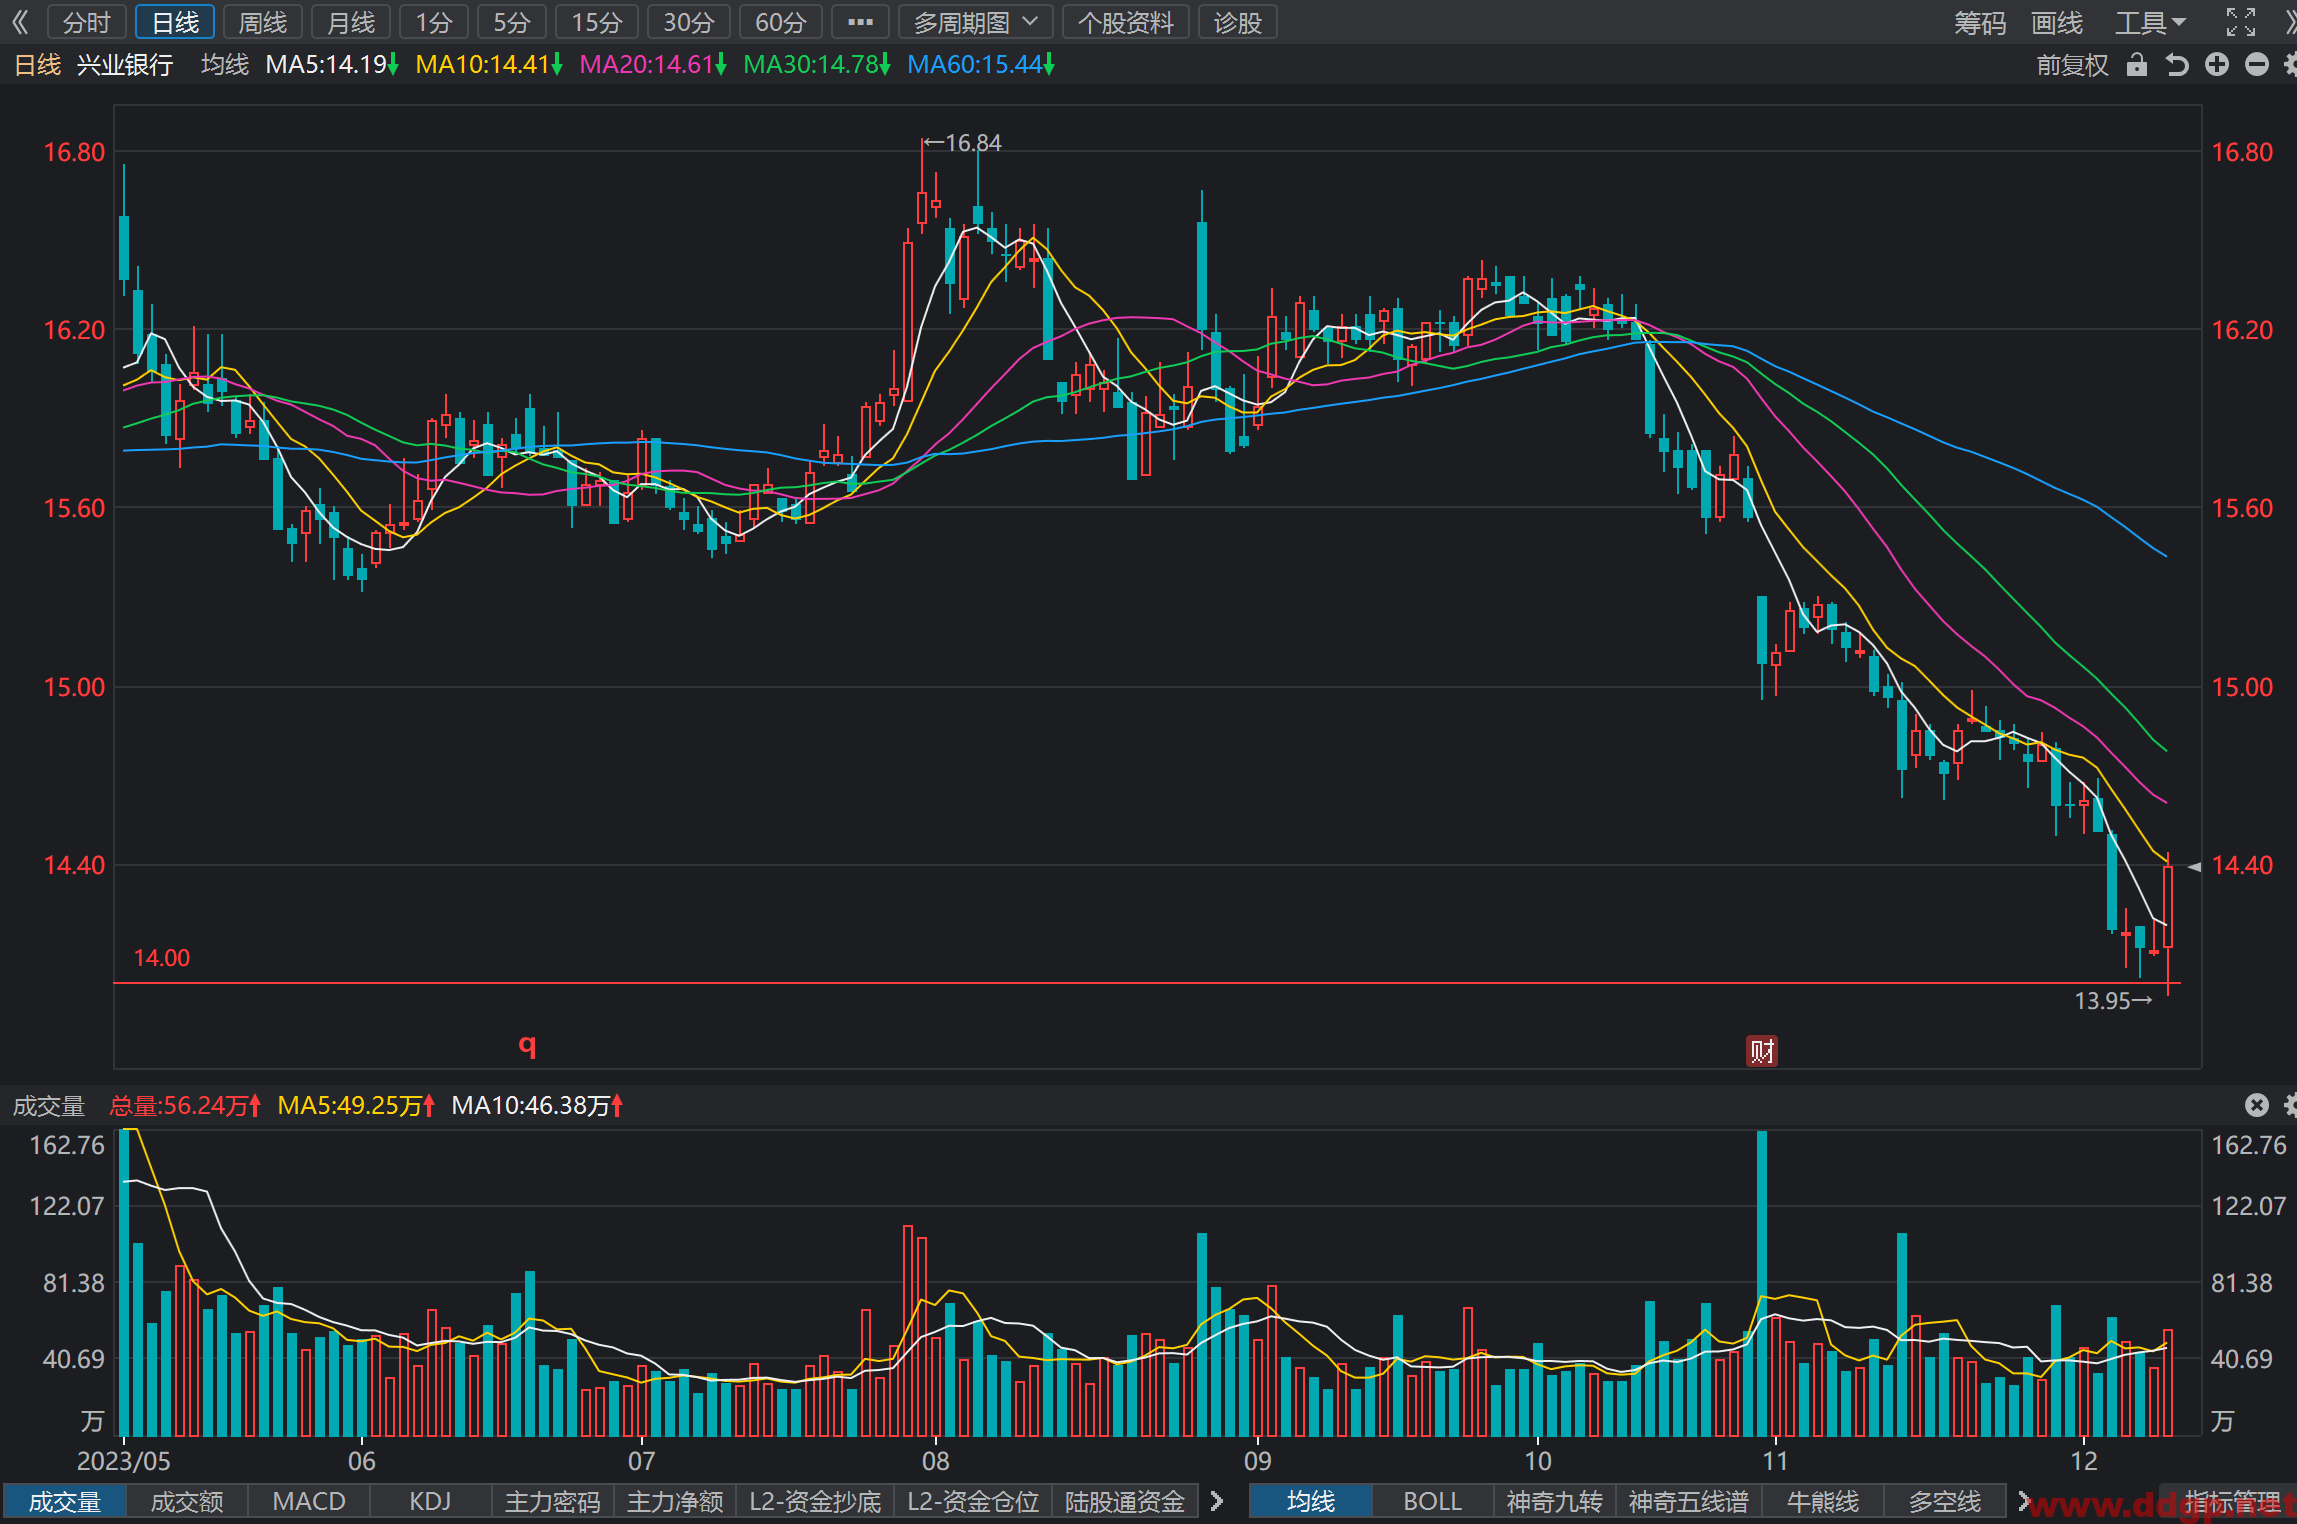Select the BOLL overlay tab
2297x1524 pixels.
pyautogui.click(x=1432, y=1501)
